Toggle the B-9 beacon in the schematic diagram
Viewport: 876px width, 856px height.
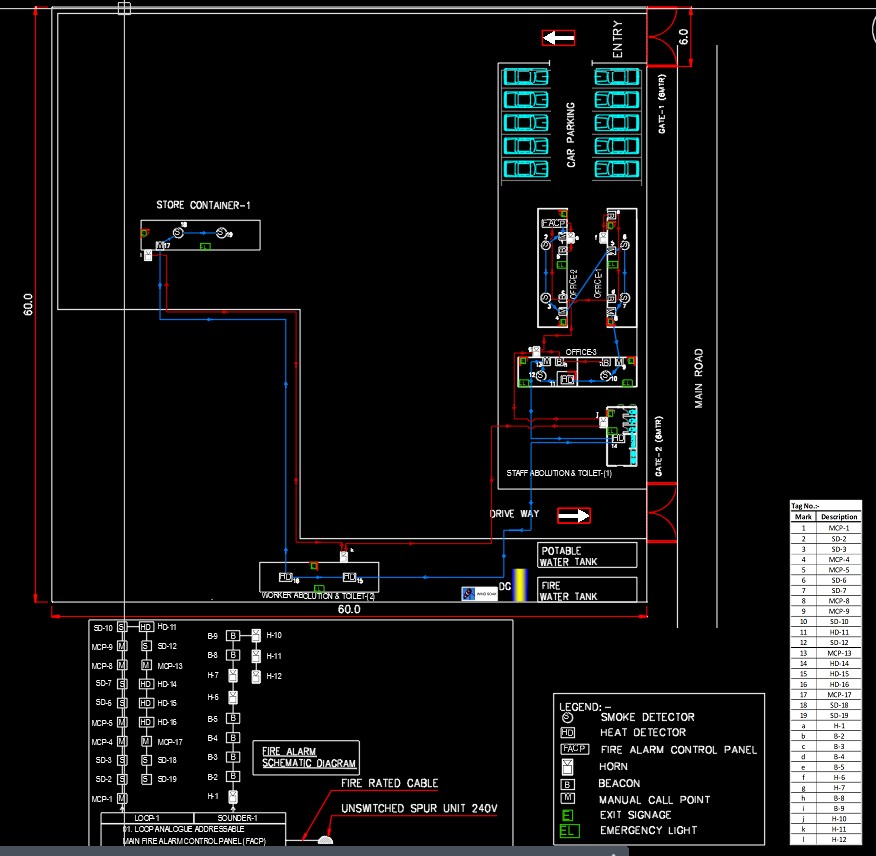click(x=233, y=635)
